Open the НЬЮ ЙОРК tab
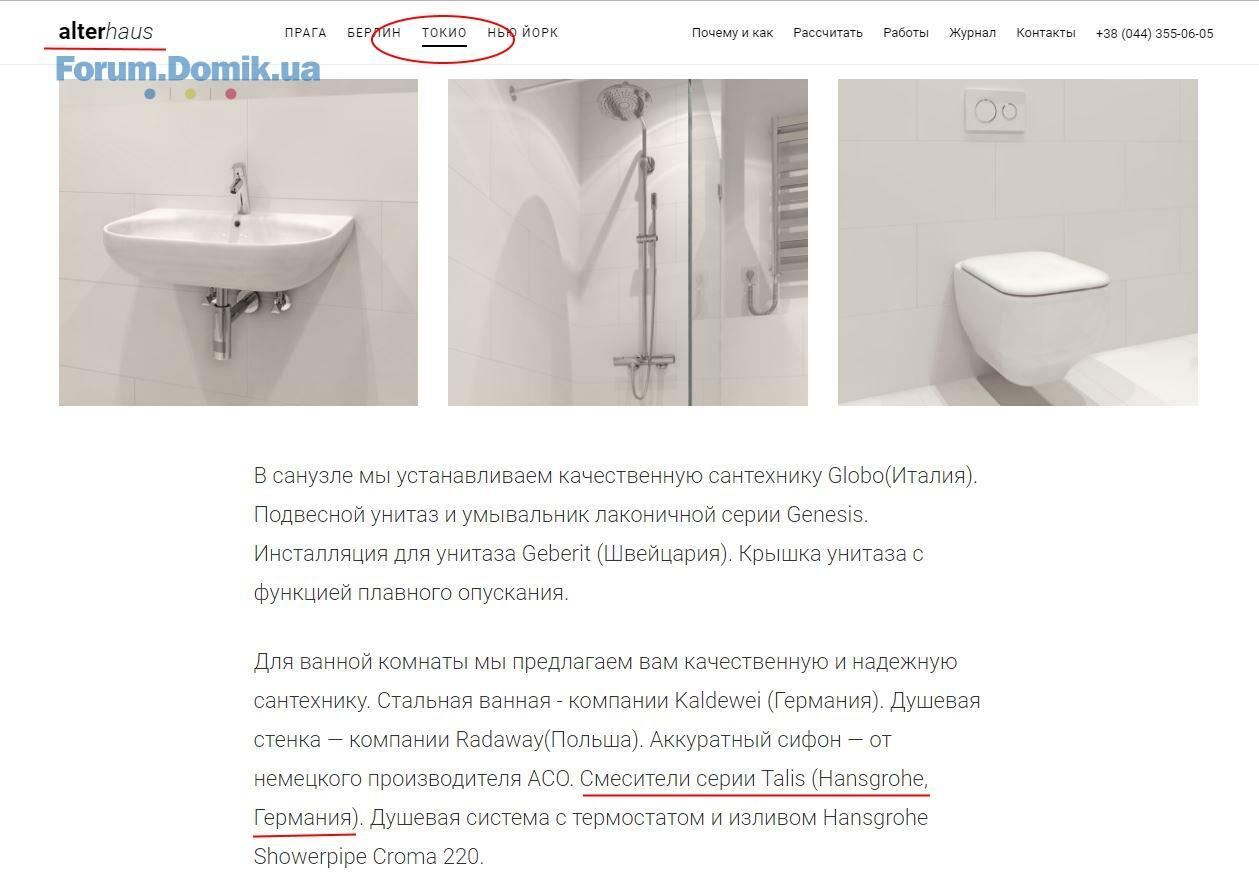Image resolution: width=1259 pixels, height=893 pixels. coord(523,33)
